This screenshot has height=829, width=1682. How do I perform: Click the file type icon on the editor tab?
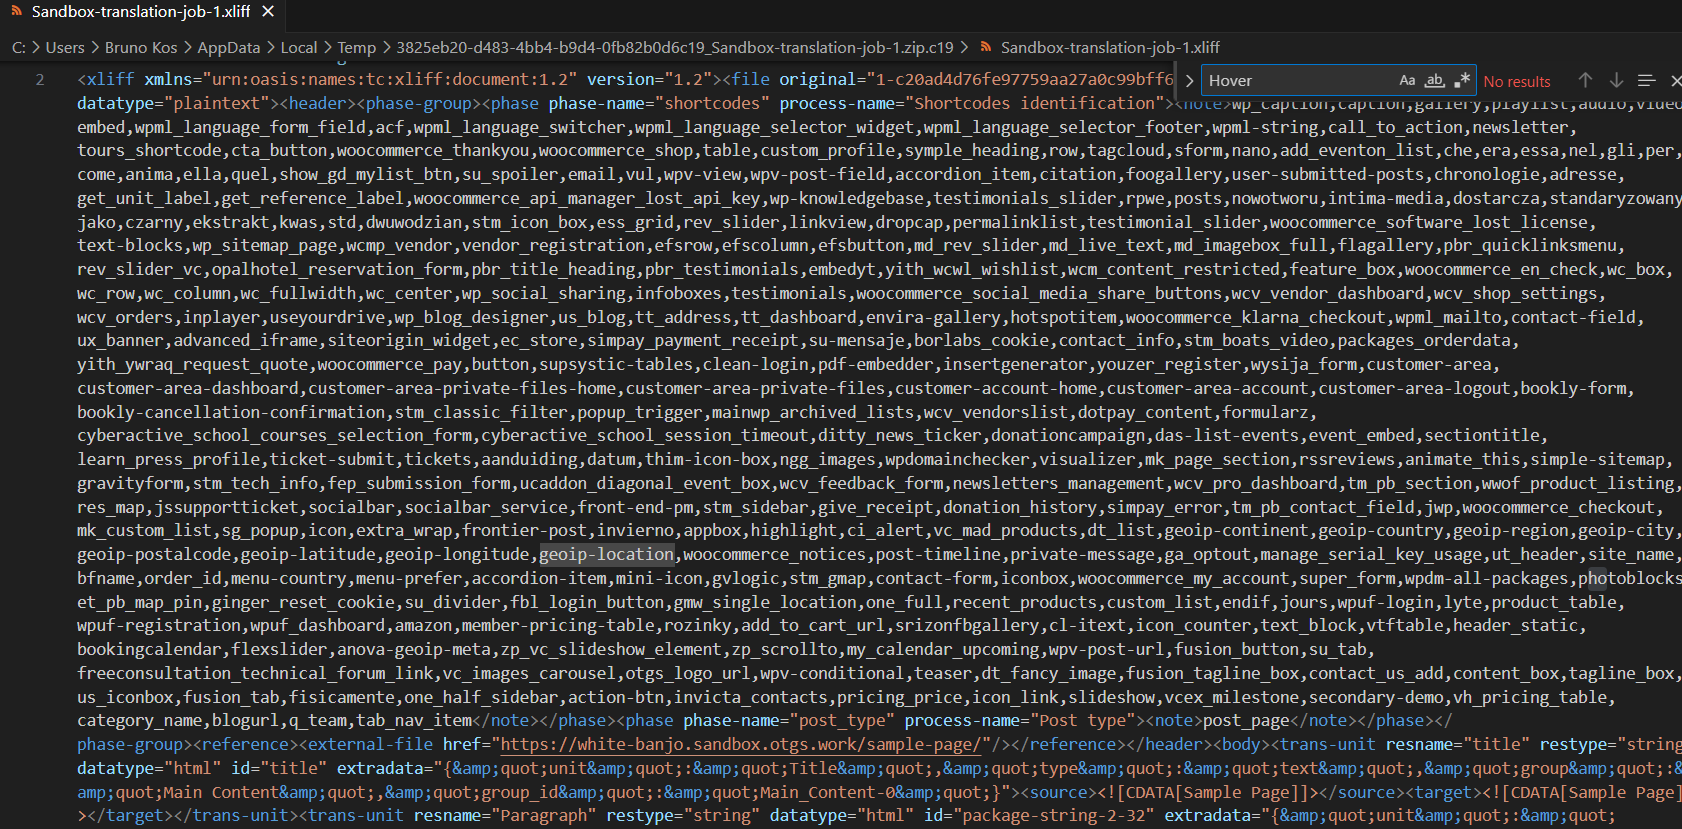pos(16,11)
